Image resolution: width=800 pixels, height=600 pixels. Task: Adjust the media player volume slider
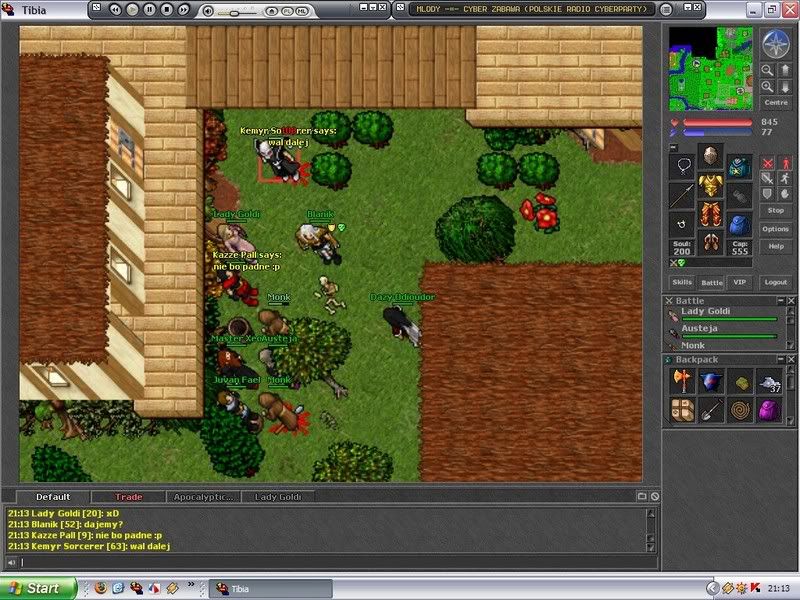234,12
